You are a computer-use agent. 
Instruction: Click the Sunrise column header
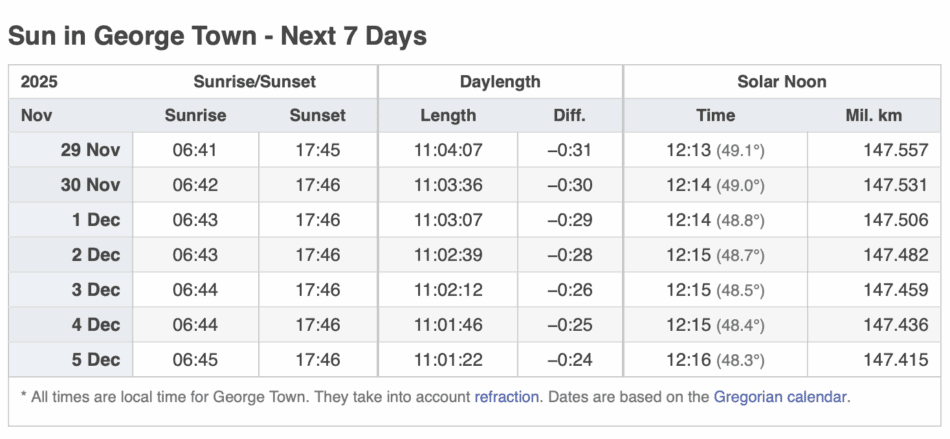point(195,115)
